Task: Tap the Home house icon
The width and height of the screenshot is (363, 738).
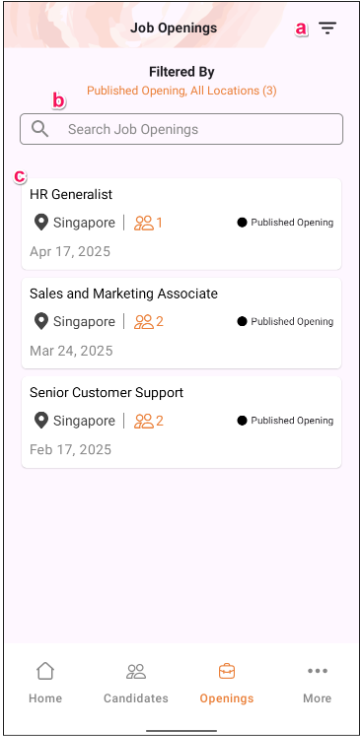Action: click(45, 671)
